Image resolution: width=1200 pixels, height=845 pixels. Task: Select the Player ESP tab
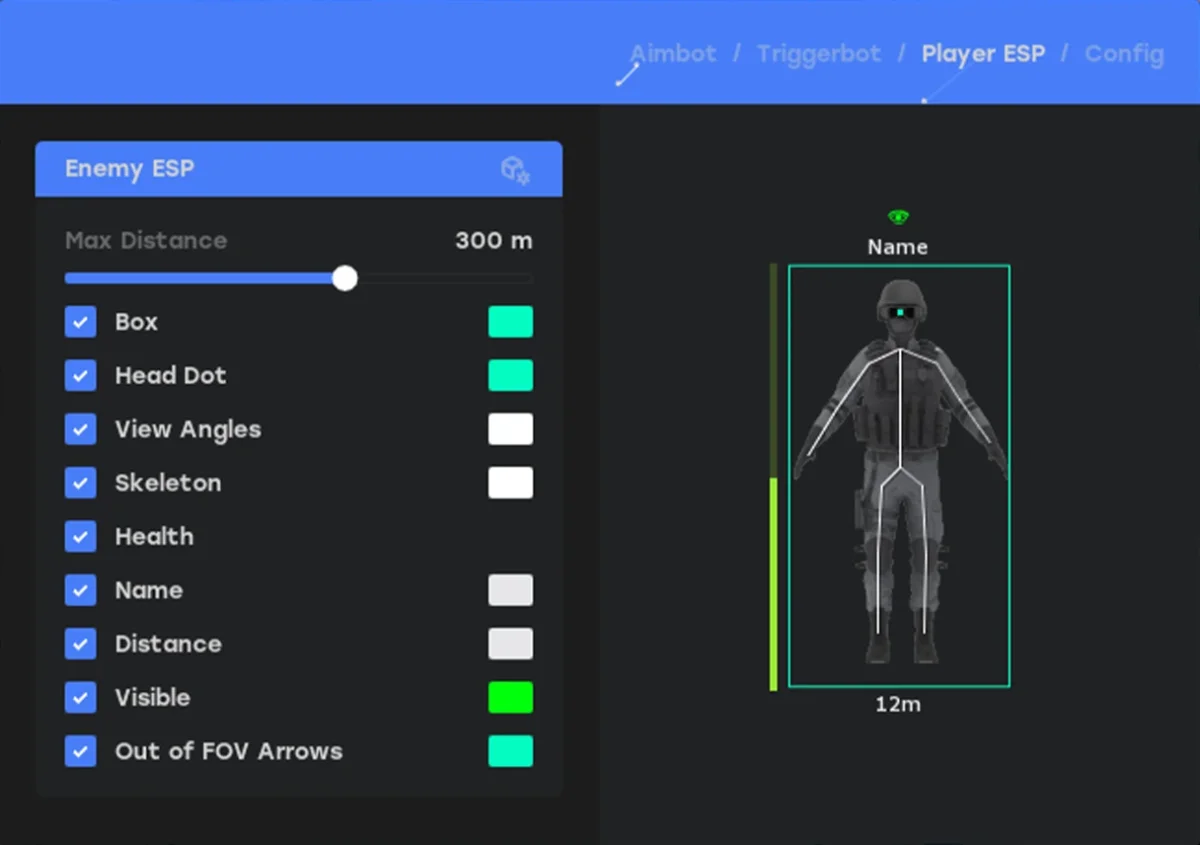[983, 54]
